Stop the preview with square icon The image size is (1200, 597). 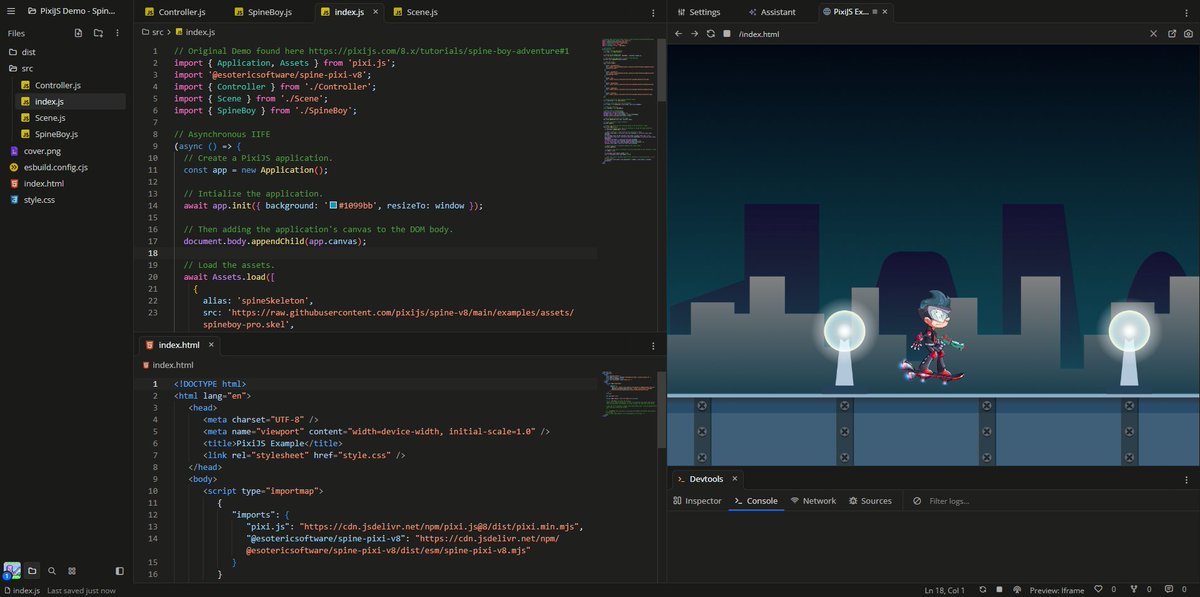pos(727,33)
